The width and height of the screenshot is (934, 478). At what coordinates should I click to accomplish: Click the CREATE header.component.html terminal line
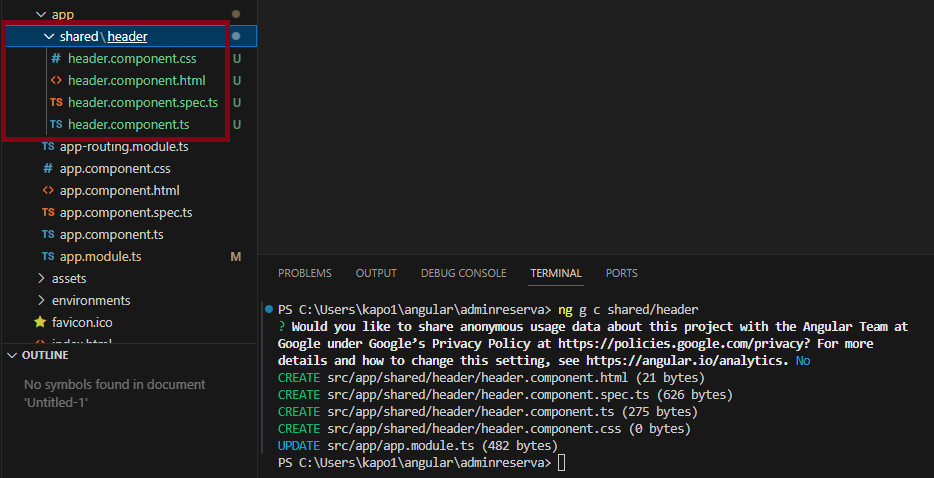[491, 378]
